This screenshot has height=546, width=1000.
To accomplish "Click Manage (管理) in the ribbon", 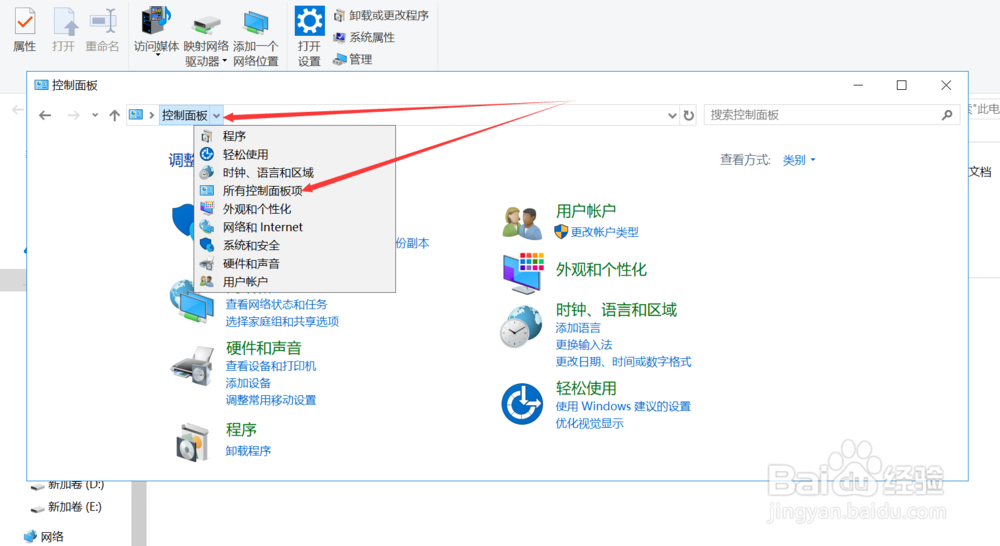I will click(353, 59).
